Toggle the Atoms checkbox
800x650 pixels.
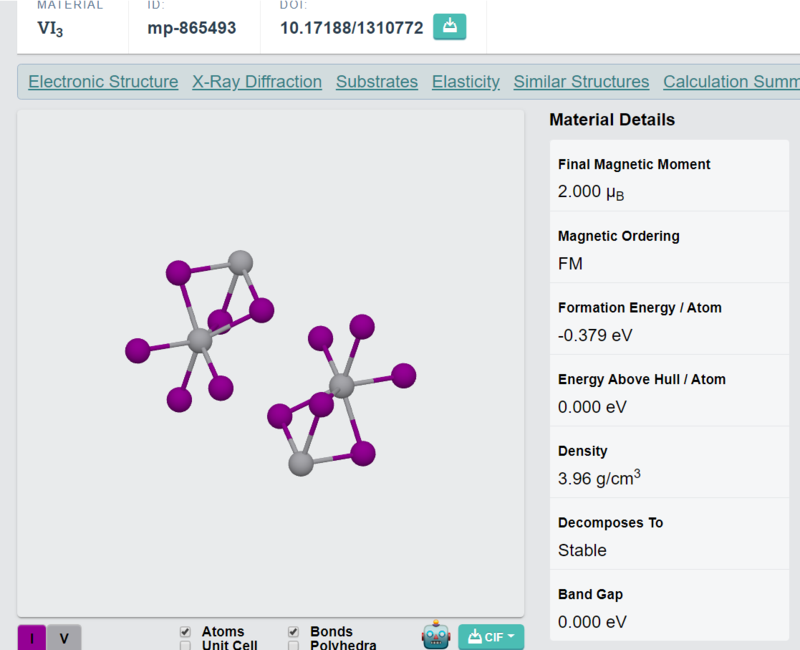[x=185, y=632]
